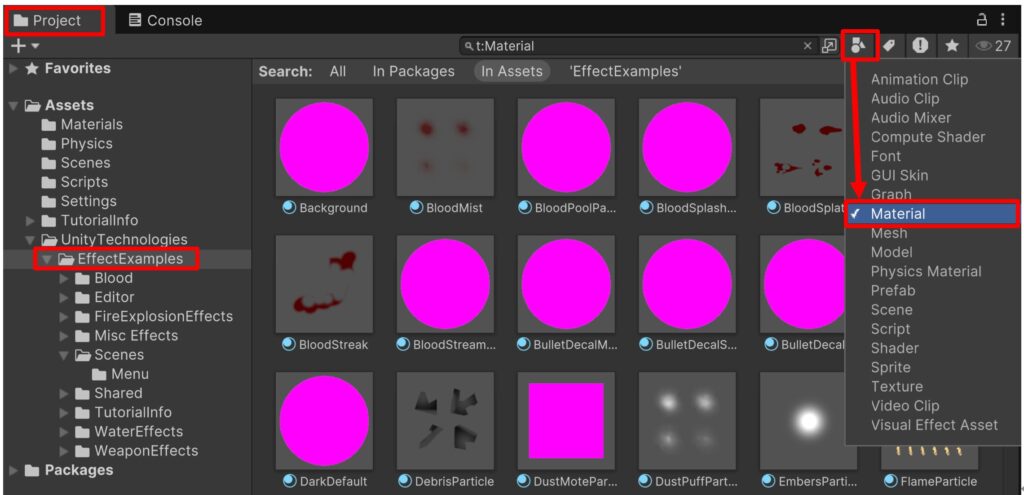Click the Search by Label tag icon
Screen dimensions: 1024x495
[x=889, y=45]
